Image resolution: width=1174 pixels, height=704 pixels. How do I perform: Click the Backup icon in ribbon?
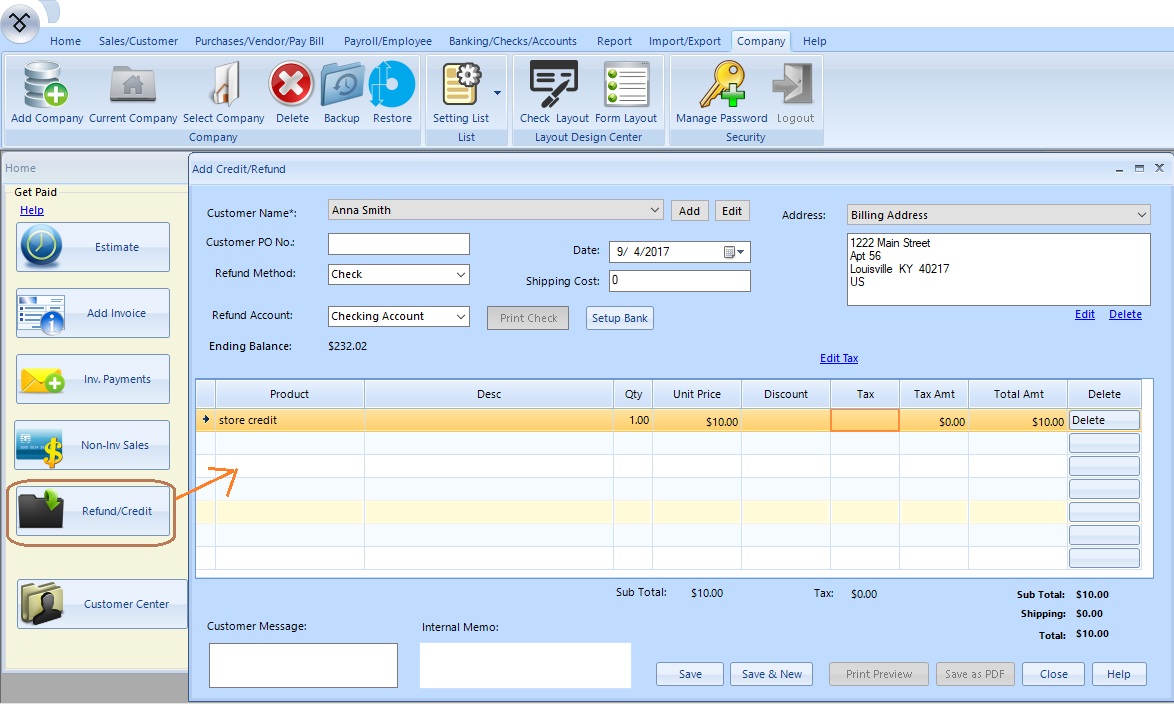coord(341,92)
